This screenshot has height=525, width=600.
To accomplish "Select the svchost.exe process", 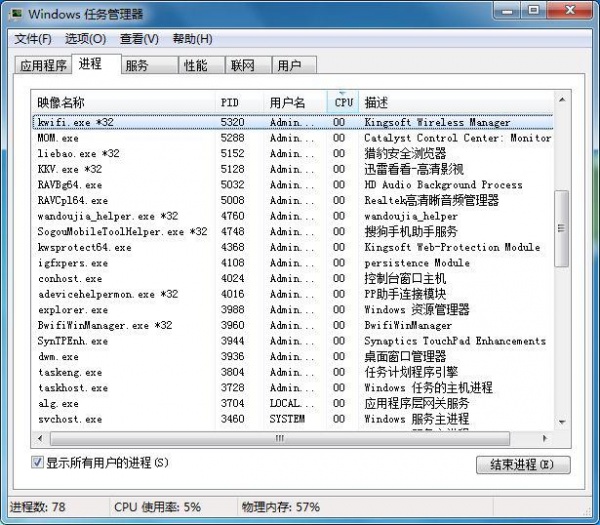I will [293, 419].
